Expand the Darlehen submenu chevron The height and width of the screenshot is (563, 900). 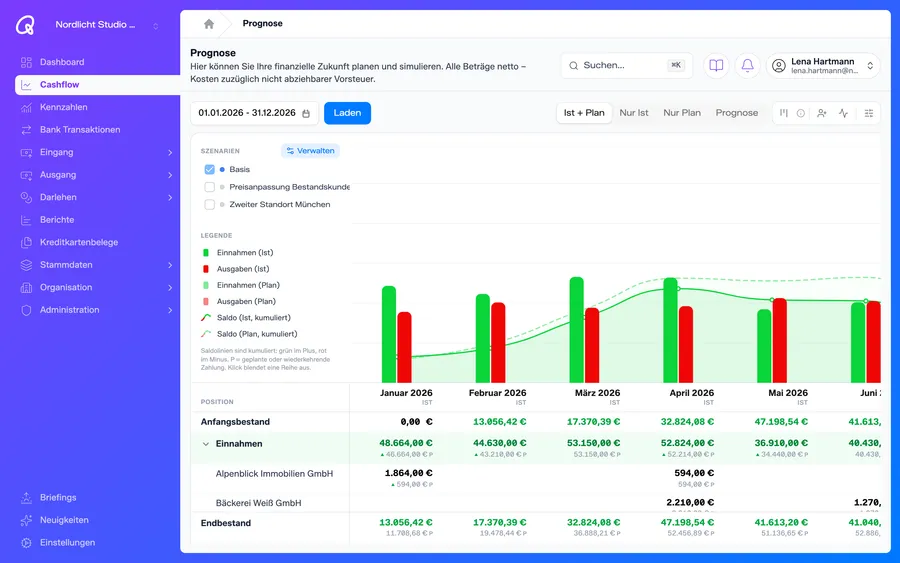170,197
